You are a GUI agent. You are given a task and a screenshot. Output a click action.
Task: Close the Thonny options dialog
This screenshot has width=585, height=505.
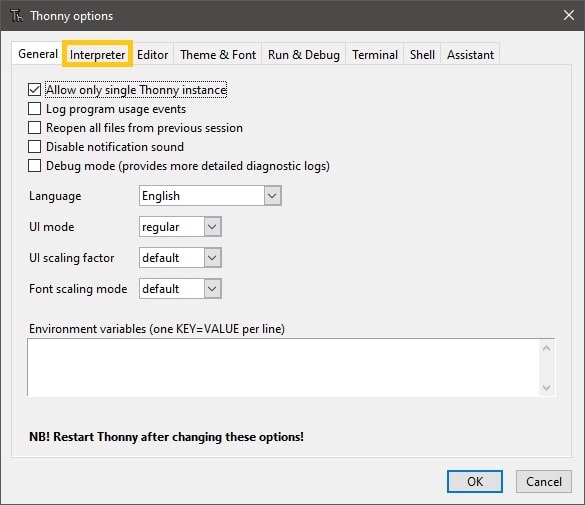(x=569, y=15)
